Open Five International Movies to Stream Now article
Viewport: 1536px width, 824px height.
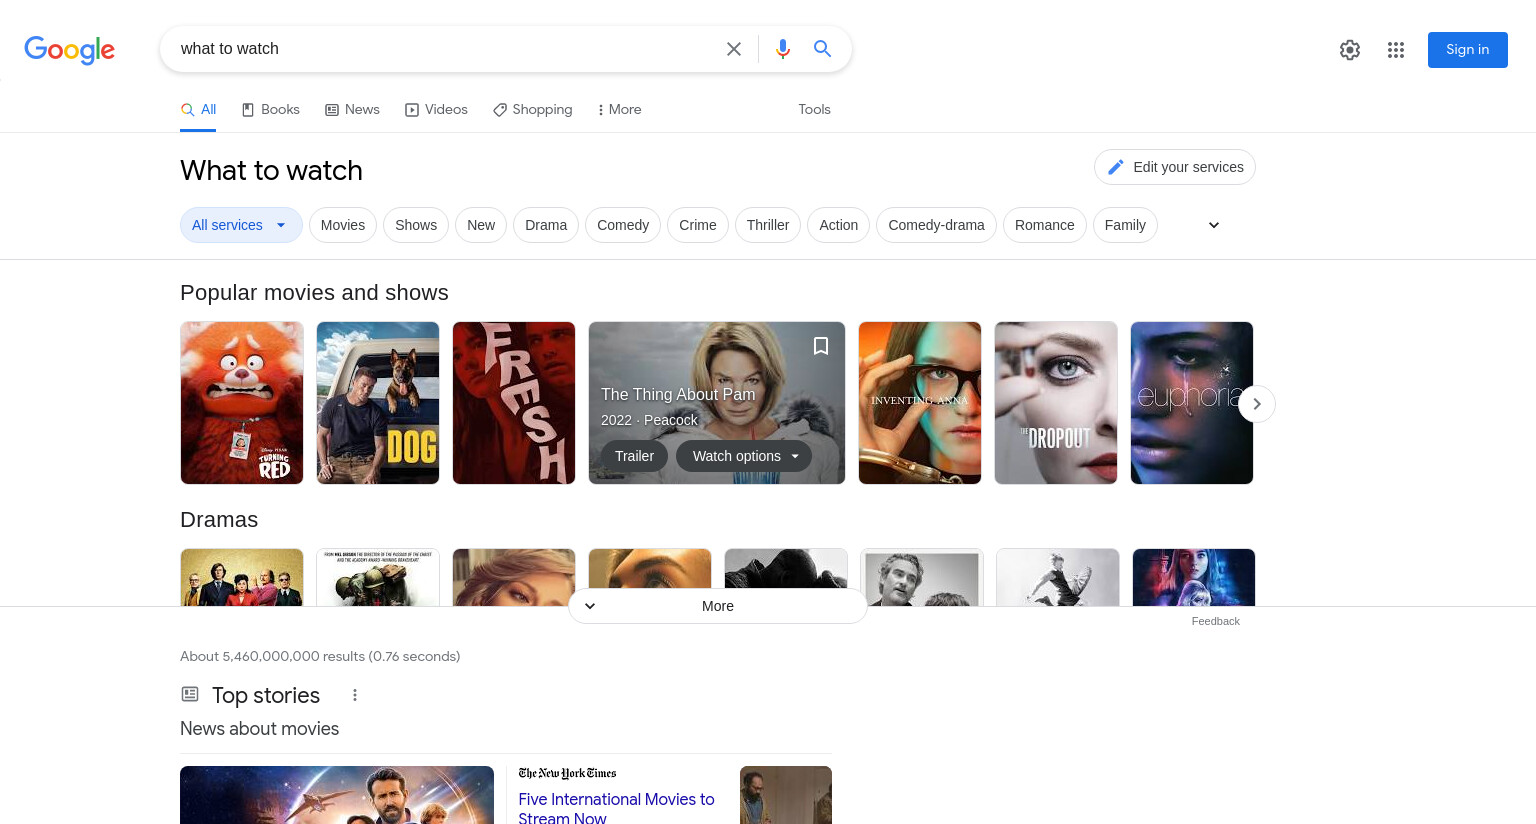[616, 808]
